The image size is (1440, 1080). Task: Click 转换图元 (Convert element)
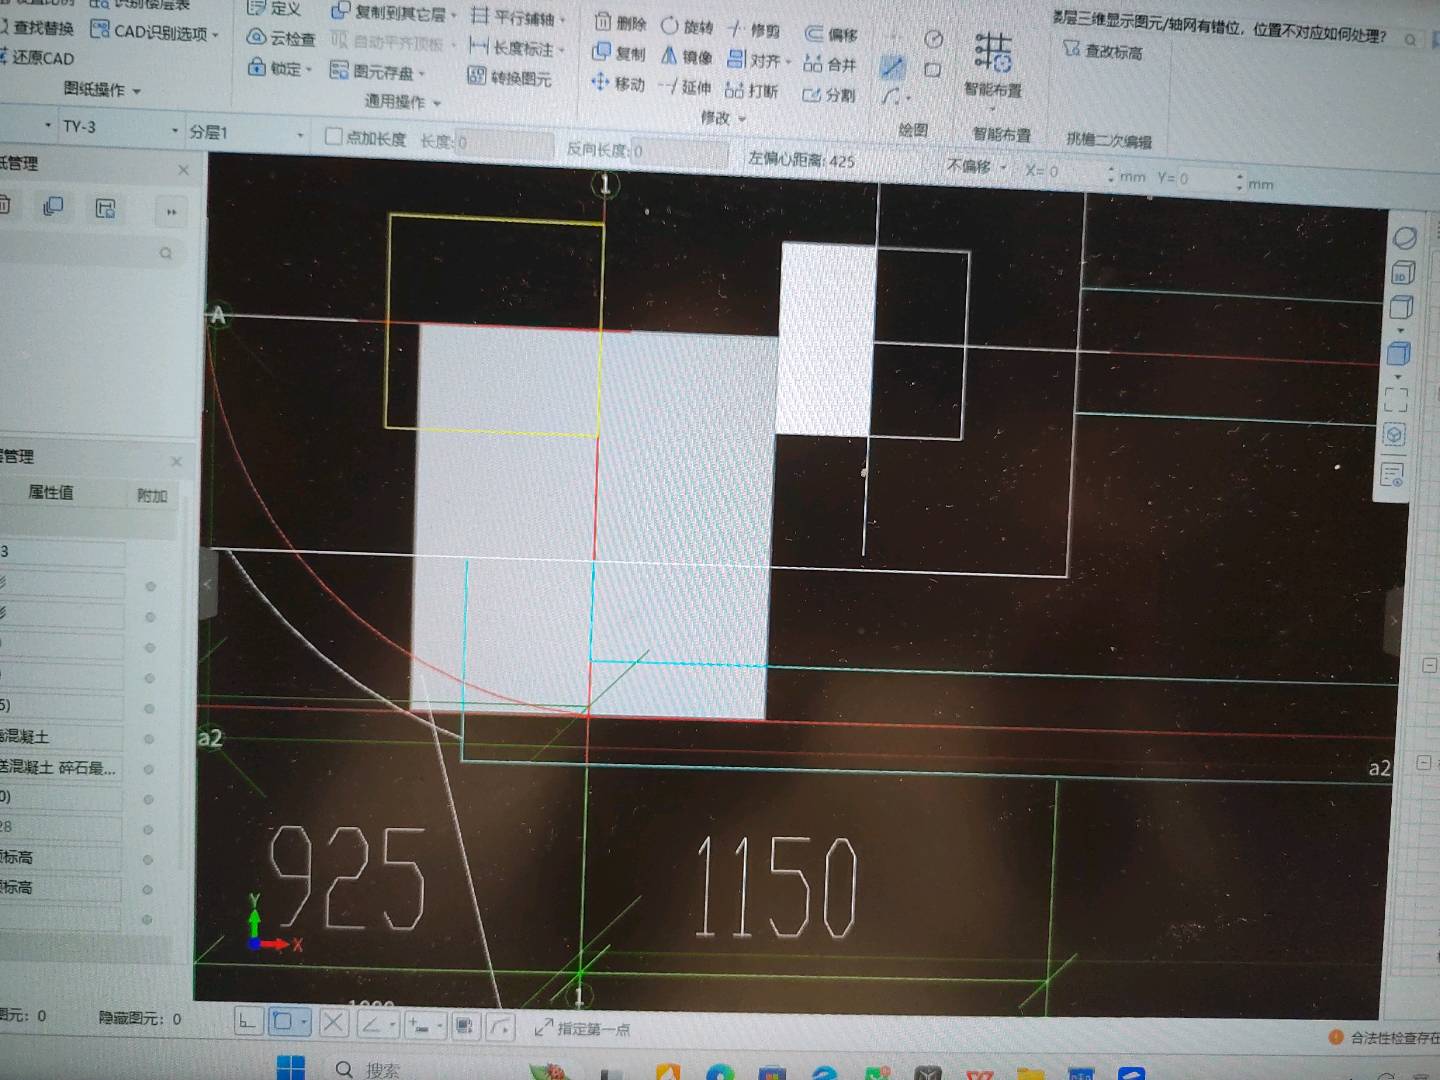[509, 77]
